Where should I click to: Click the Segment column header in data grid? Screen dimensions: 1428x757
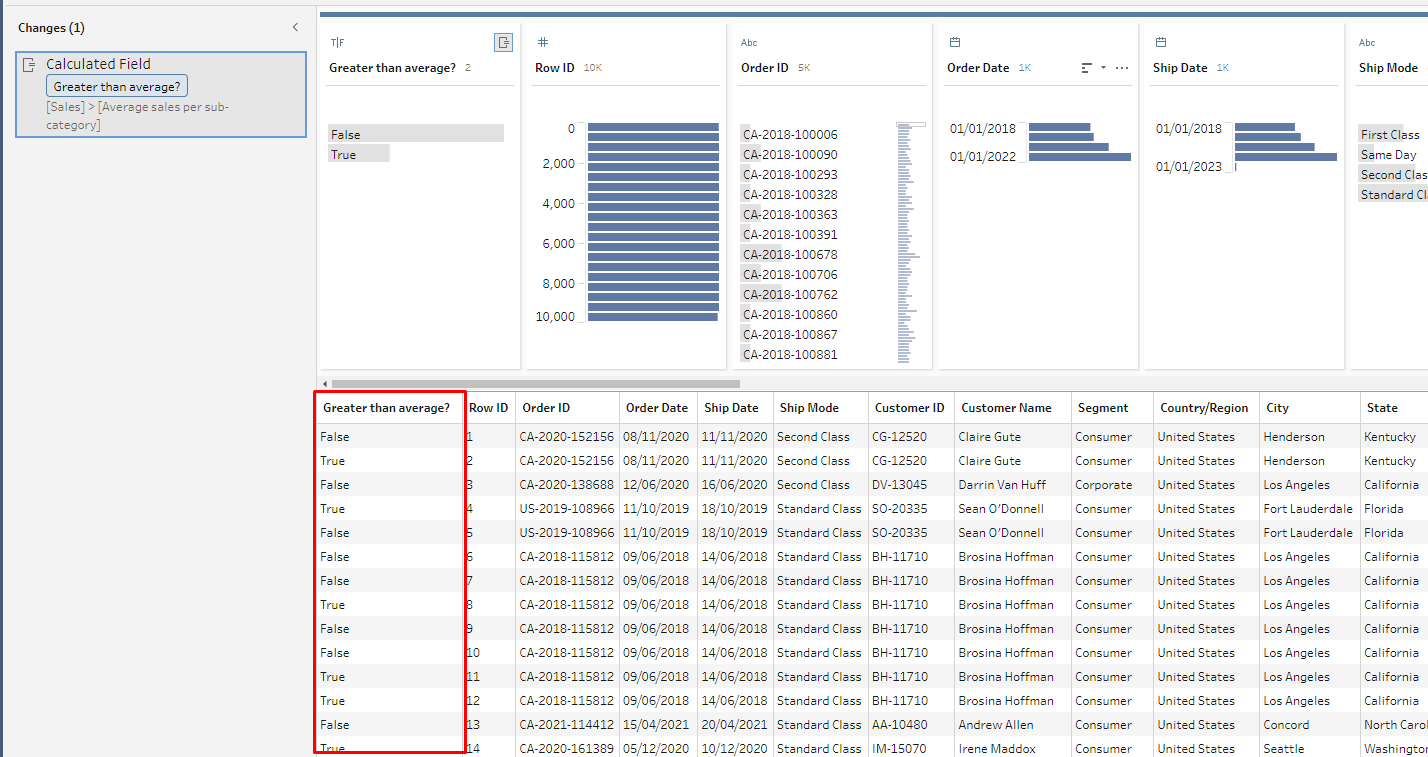point(1103,408)
